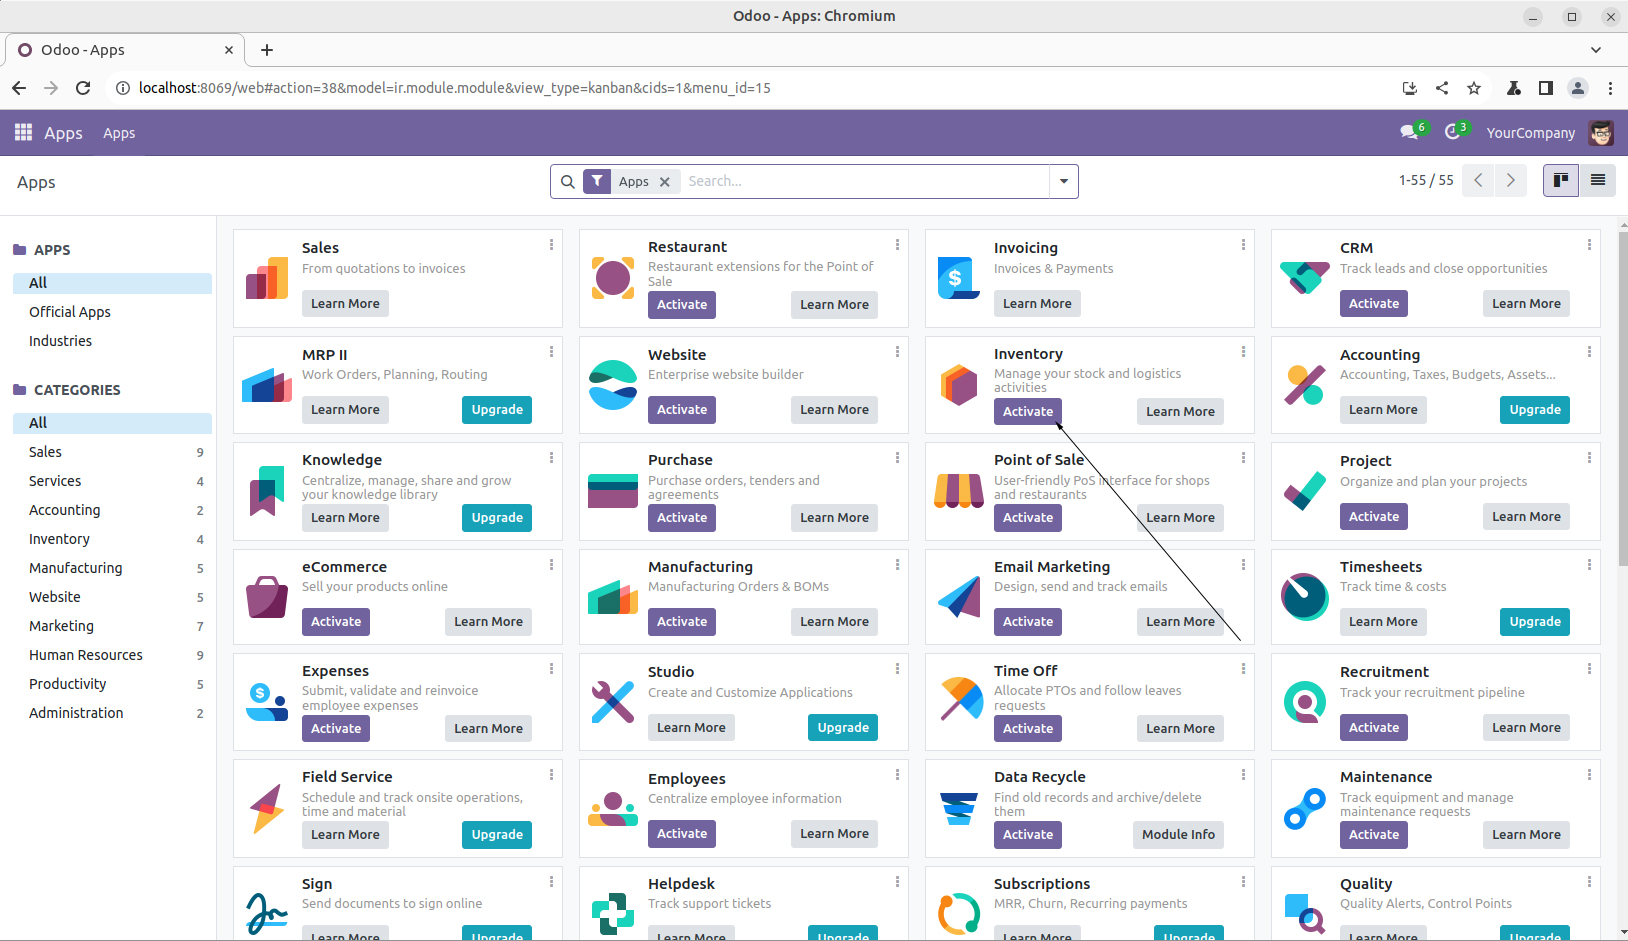Click the Website app icon
The width and height of the screenshot is (1628, 941).
click(612, 385)
